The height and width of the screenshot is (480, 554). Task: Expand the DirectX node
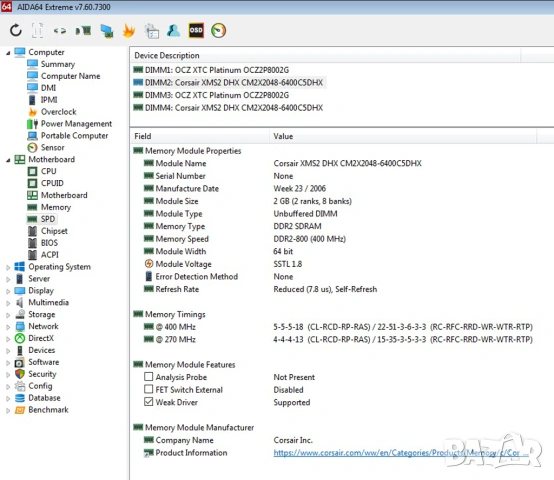tap(8, 339)
